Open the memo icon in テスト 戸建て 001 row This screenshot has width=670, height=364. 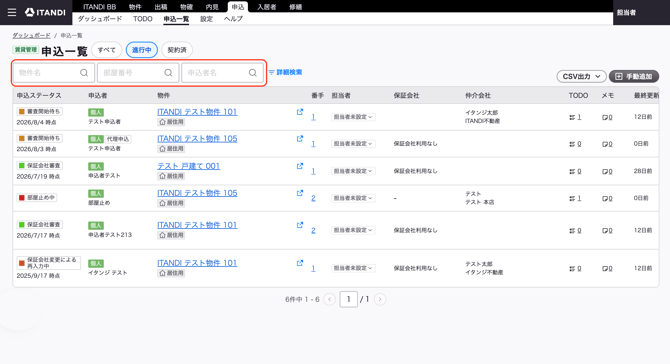click(605, 172)
